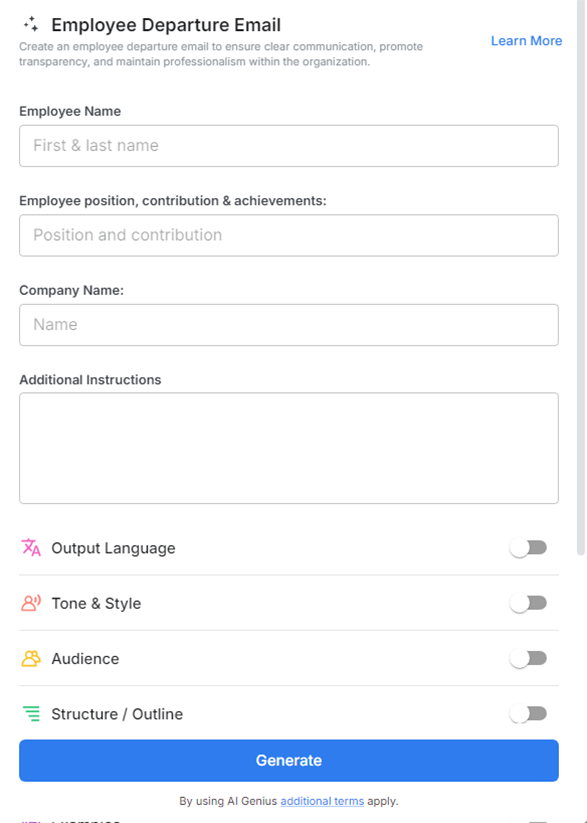Click the Audience people icon
This screenshot has height=823, width=587.
click(30, 658)
